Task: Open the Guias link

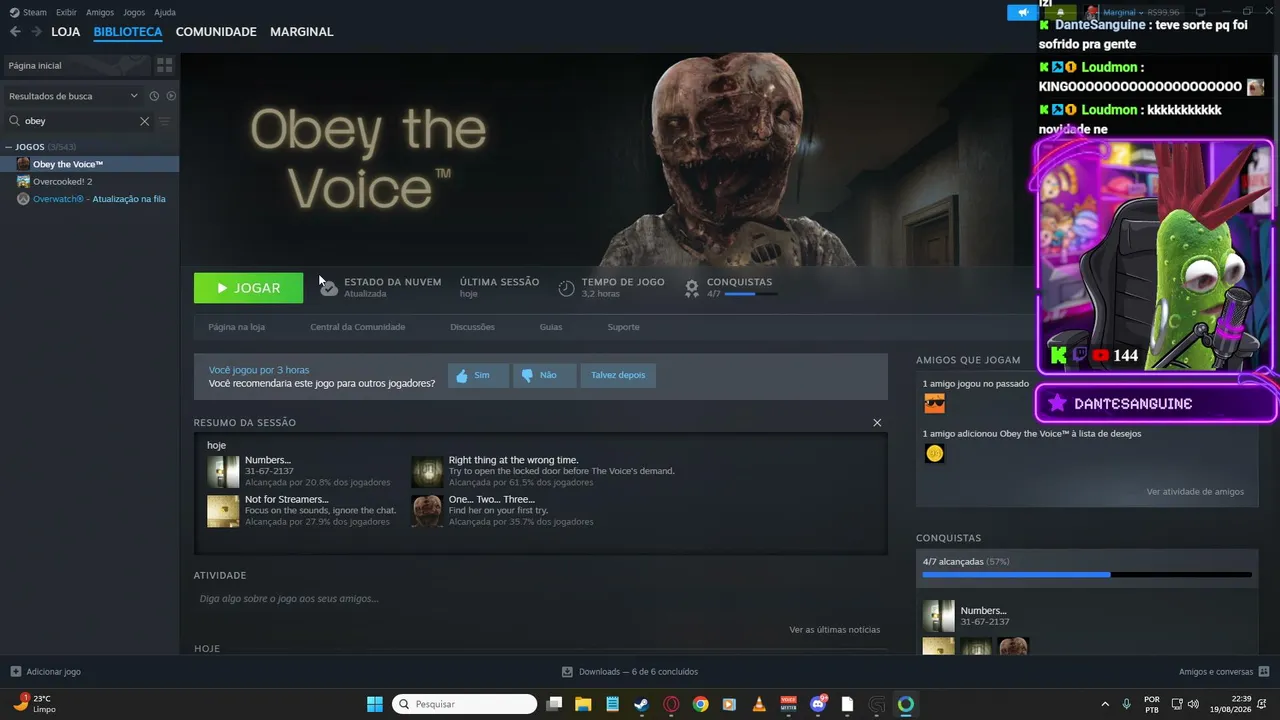Action: coord(551,327)
